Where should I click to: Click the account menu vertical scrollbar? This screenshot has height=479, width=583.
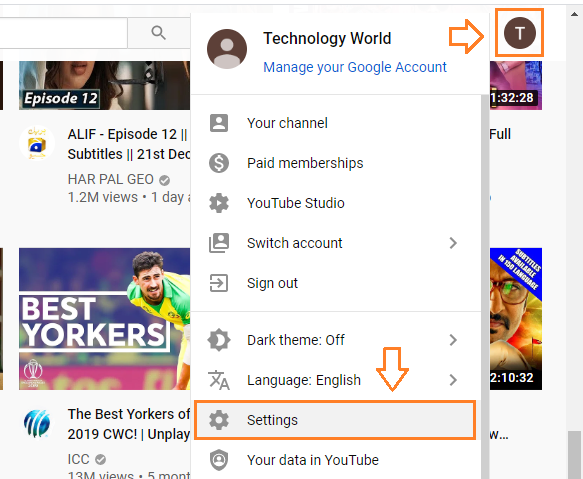(x=485, y=286)
